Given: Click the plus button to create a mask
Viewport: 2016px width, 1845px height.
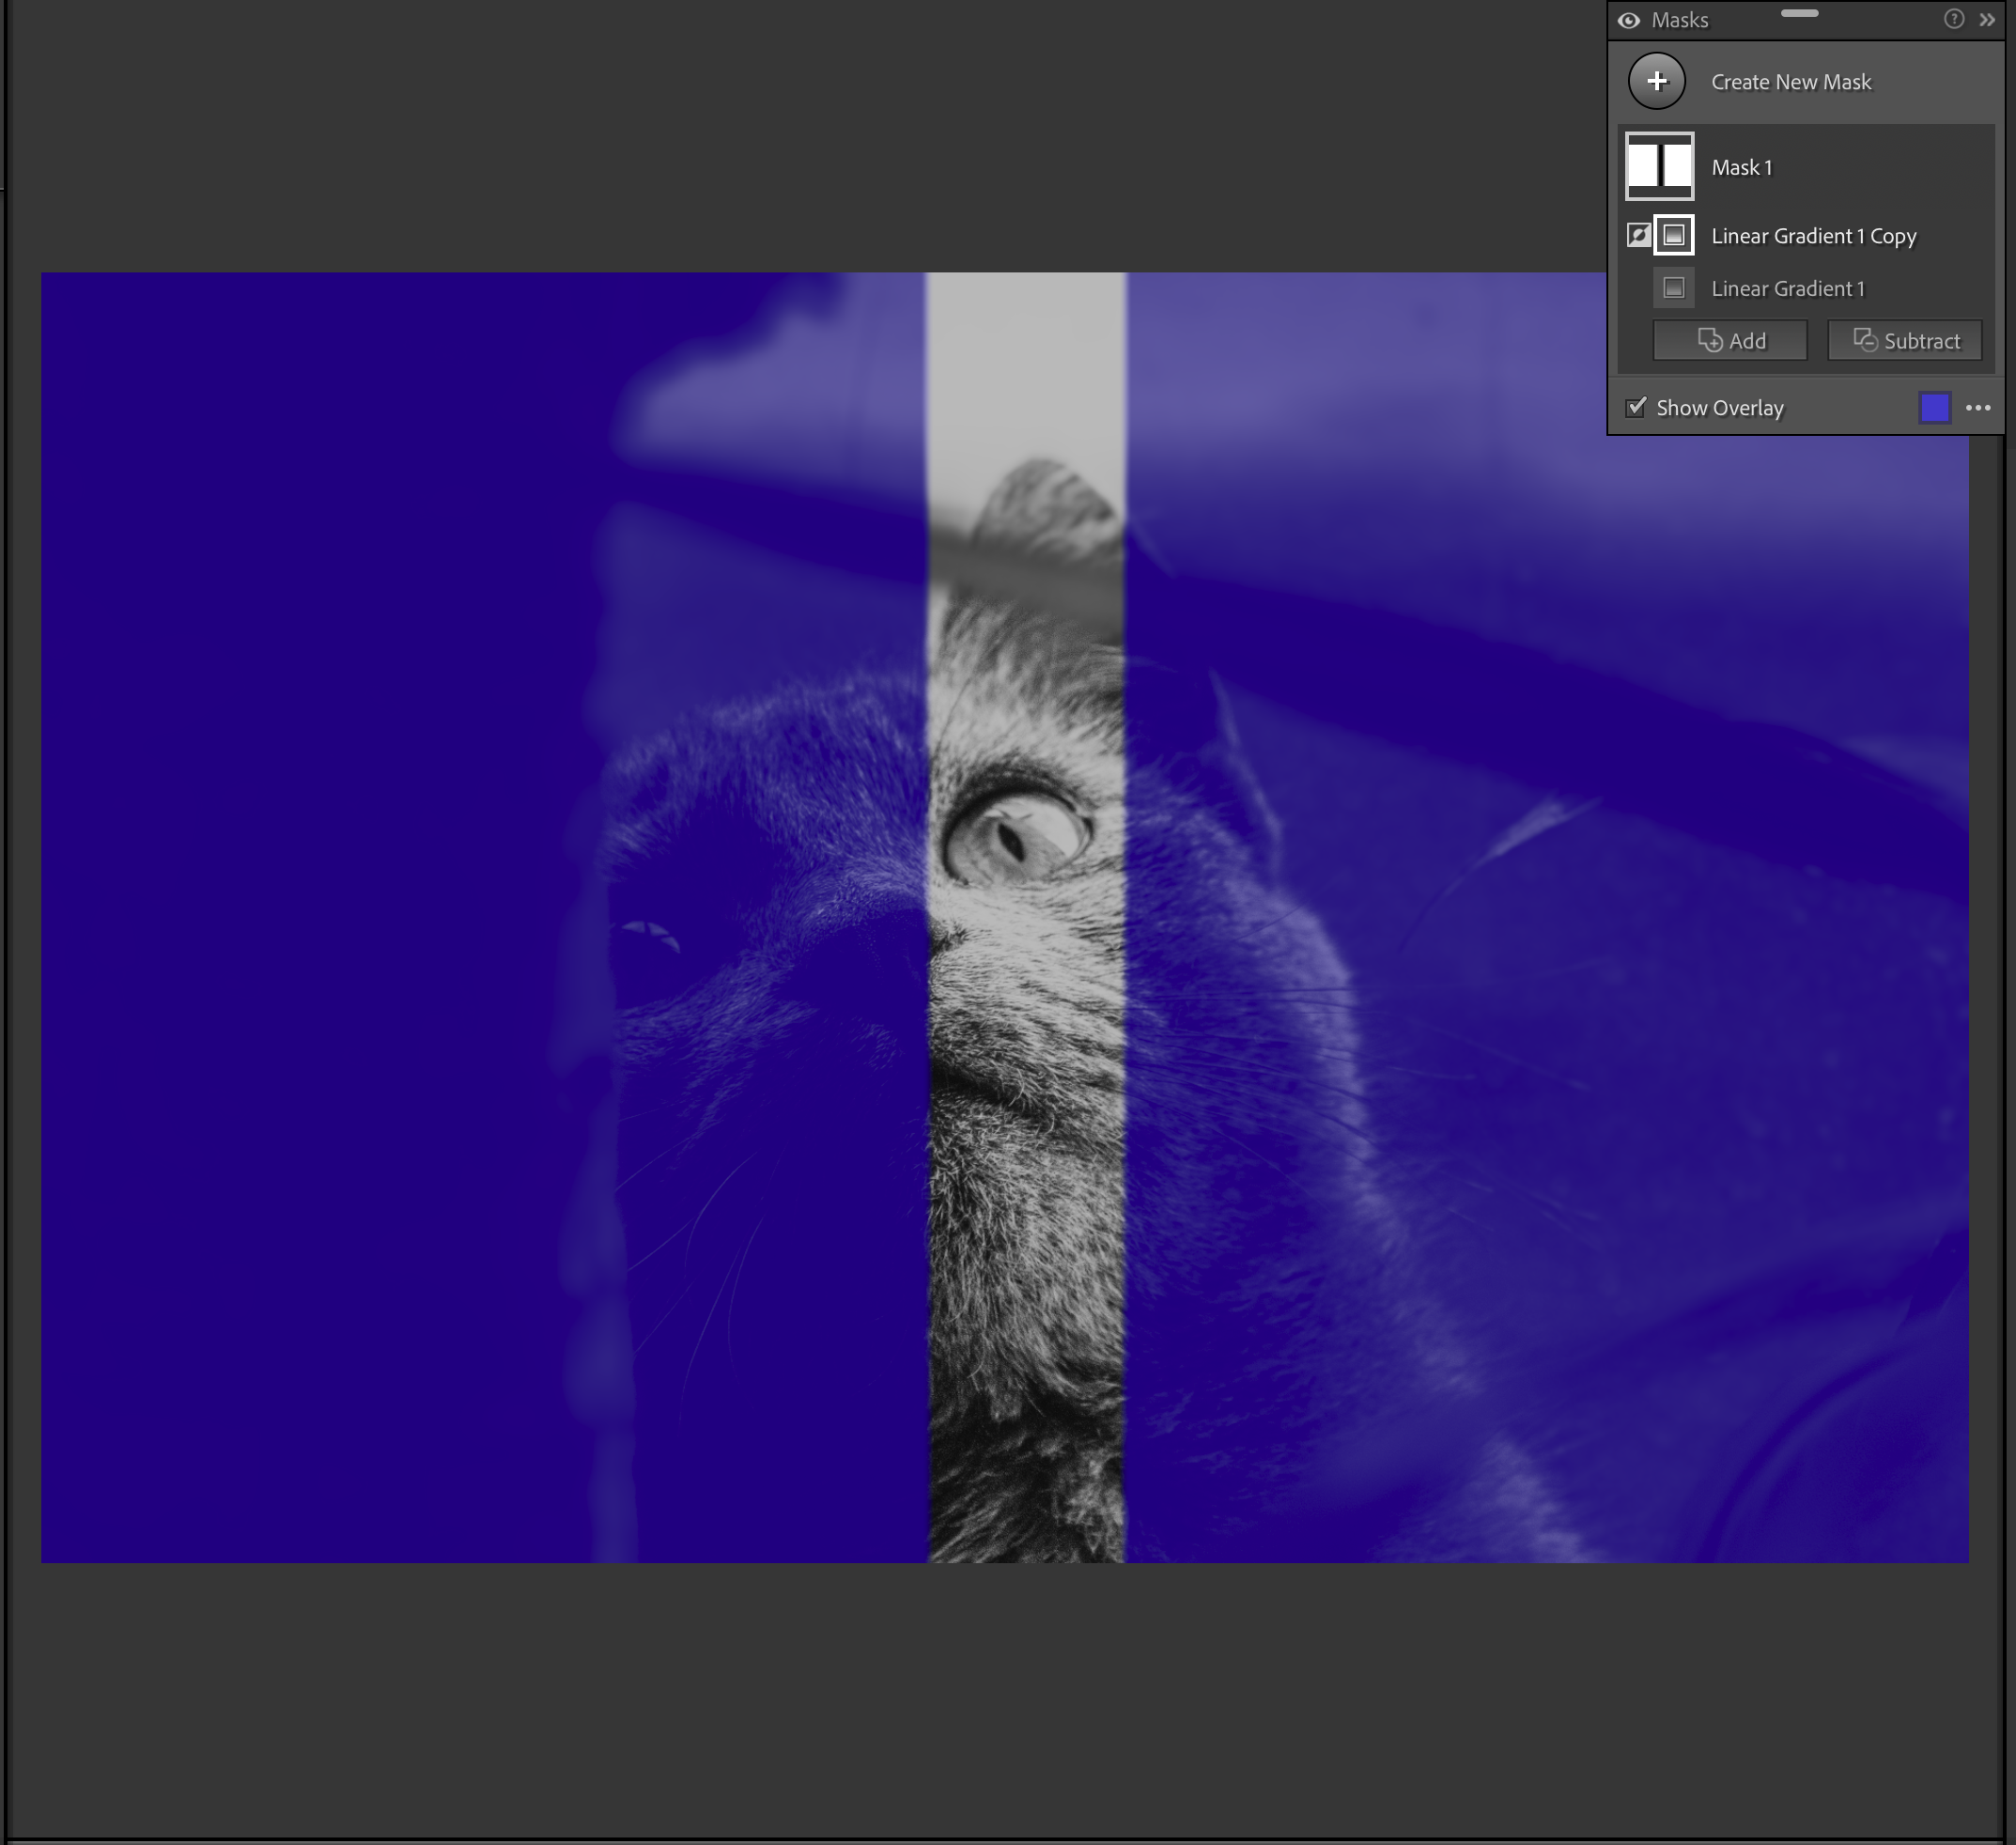Looking at the screenshot, I should coord(1656,82).
